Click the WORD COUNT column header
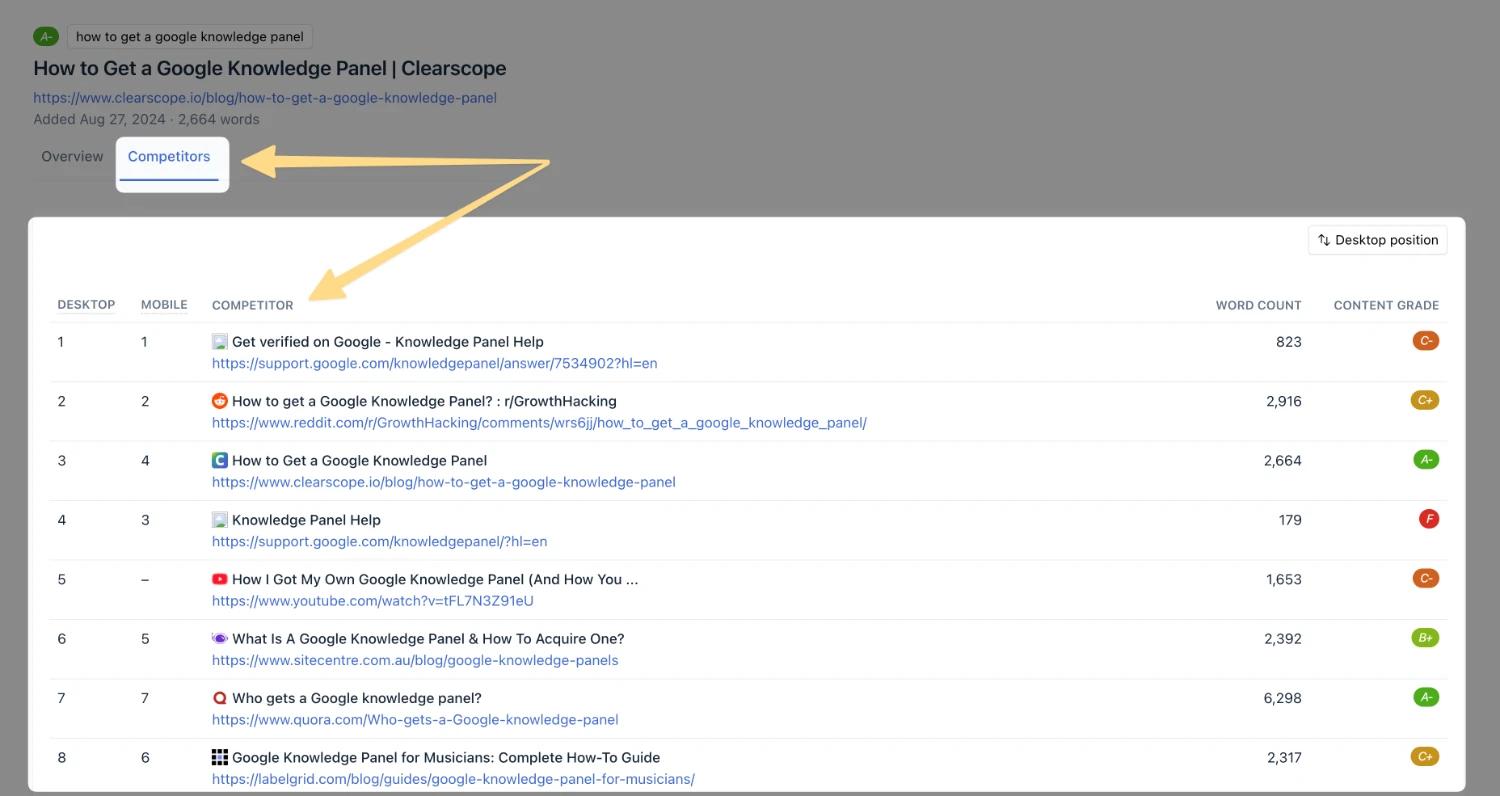The width and height of the screenshot is (1500, 796). (x=1258, y=305)
